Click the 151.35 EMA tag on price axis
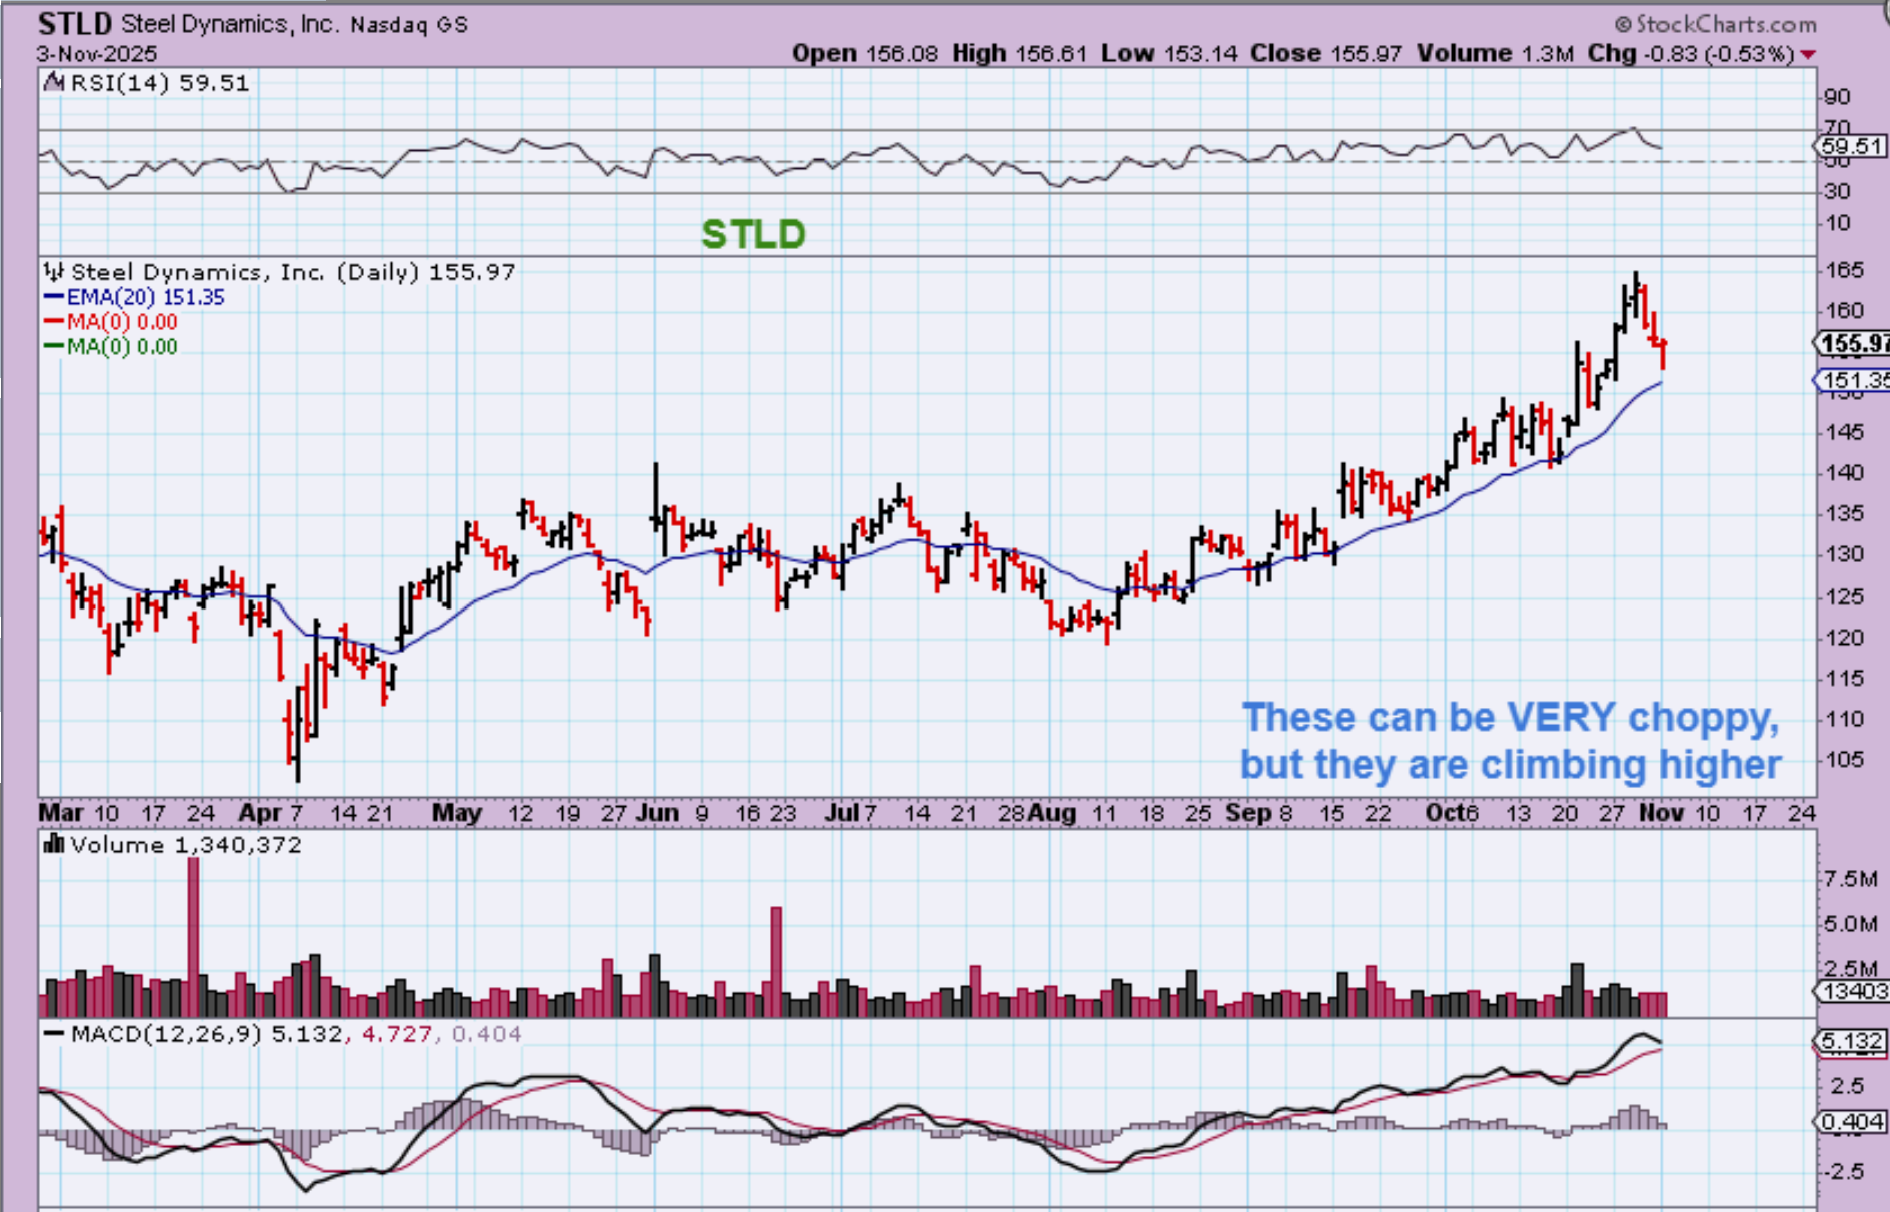This screenshot has height=1212, width=1890. [x=1853, y=380]
